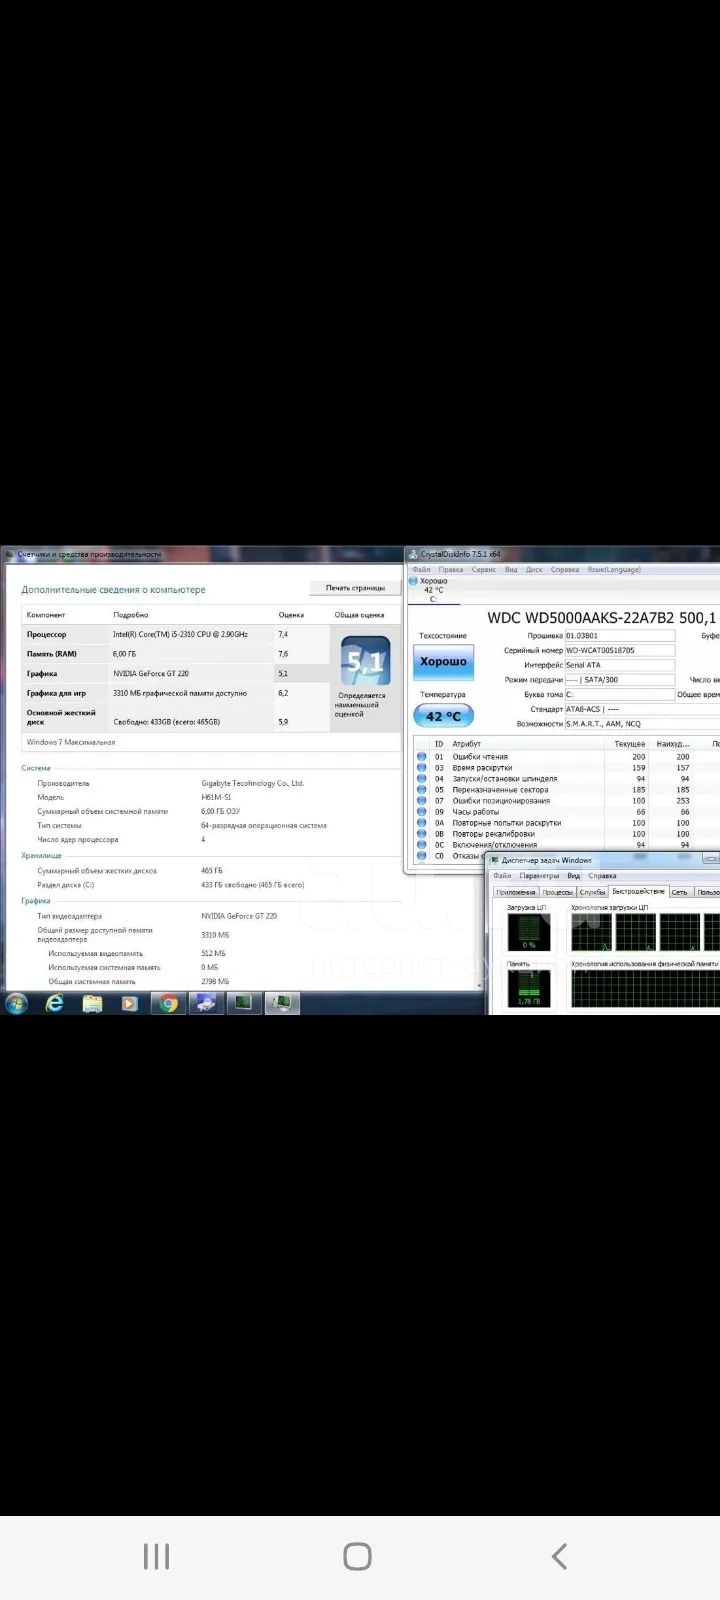Open Файл menu in Task Manager
This screenshot has width=720, height=1600.
(x=502, y=876)
